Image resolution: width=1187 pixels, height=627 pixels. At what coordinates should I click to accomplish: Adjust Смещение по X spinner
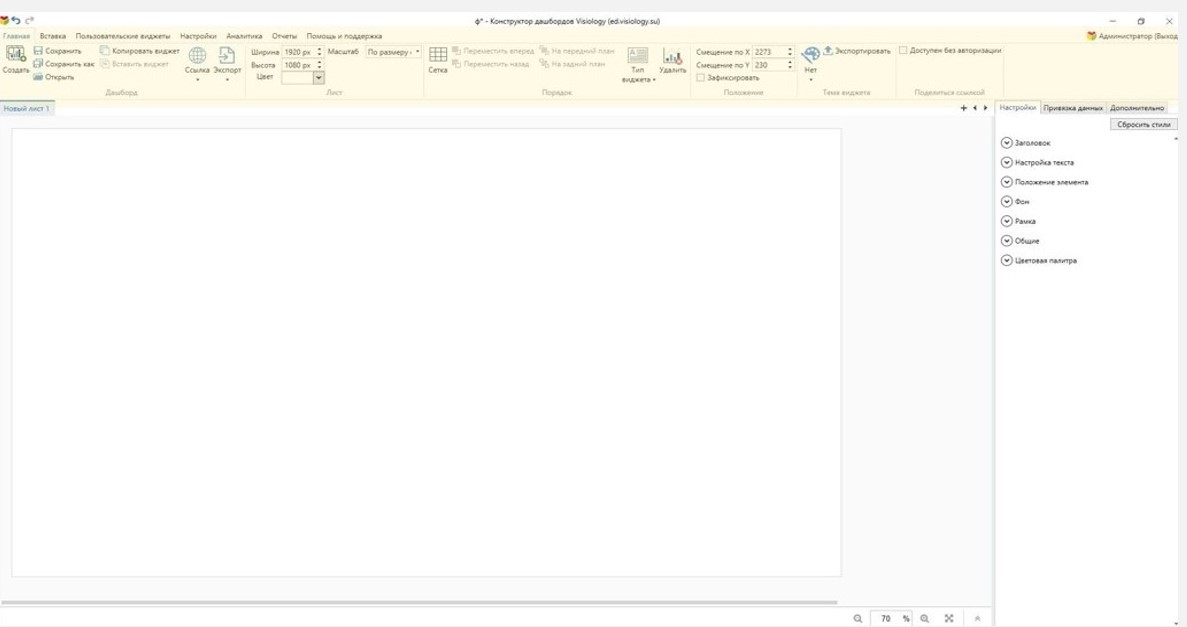(x=790, y=51)
